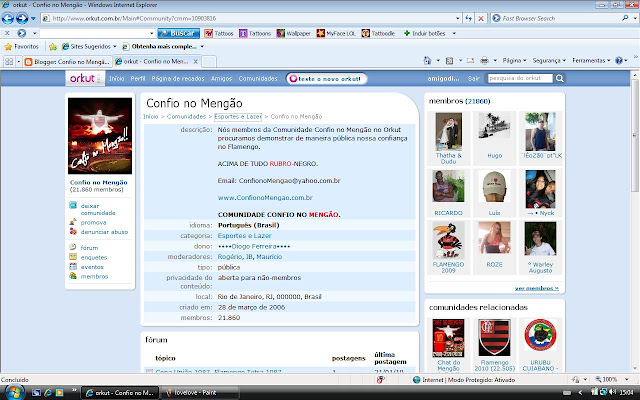Viewport: 640px width, 400px height.
Task: Open enquetes in community sidebar
Action: coord(93,258)
